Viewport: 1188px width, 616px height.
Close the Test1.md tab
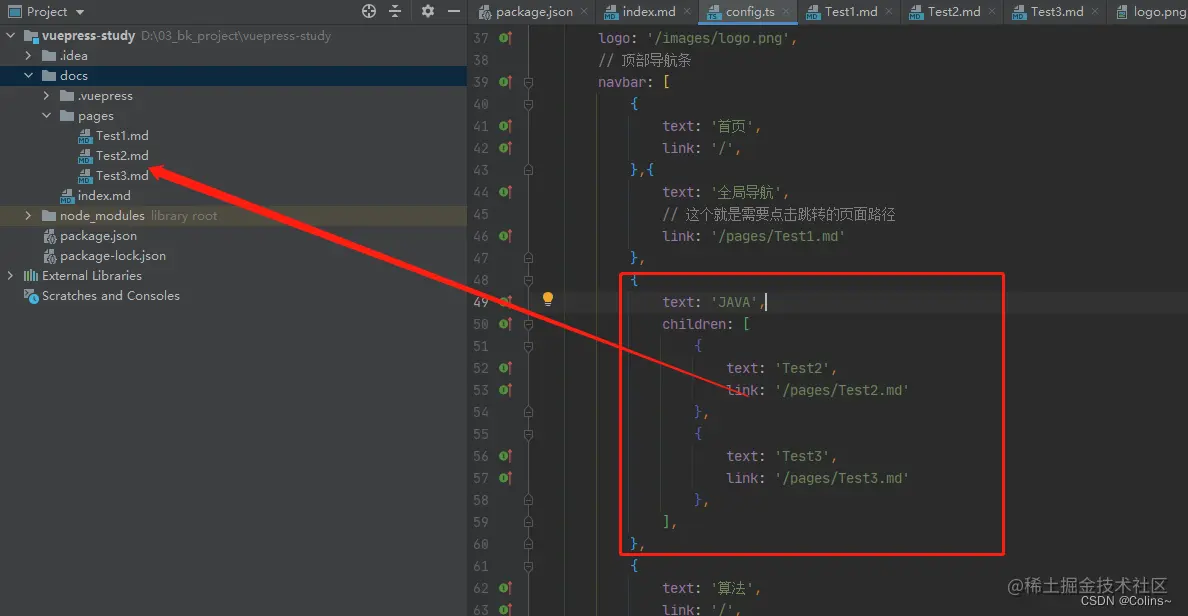pos(889,11)
